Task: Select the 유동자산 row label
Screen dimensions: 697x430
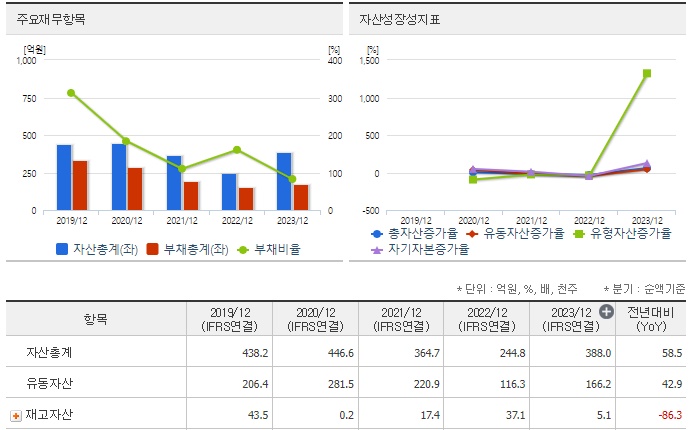Action: pyautogui.click(x=49, y=383)
